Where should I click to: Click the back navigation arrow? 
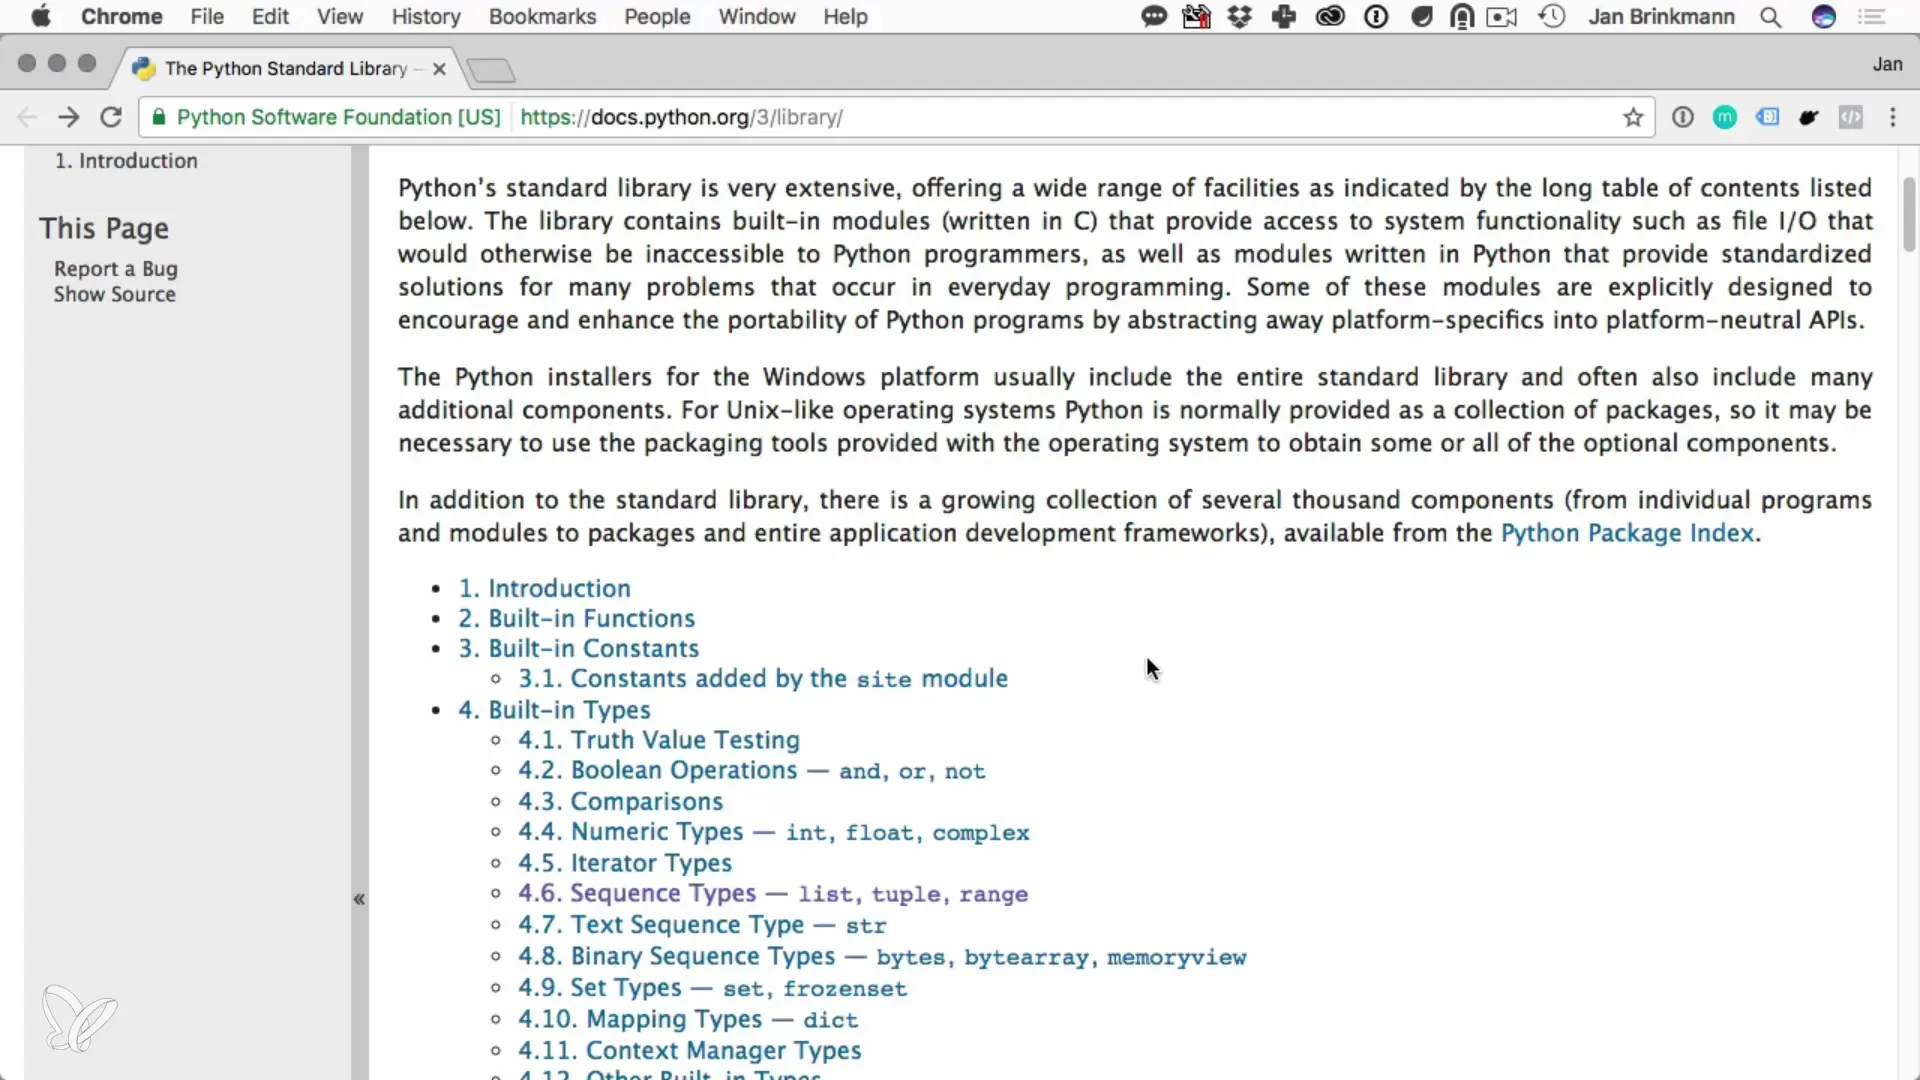pos(27,117)
